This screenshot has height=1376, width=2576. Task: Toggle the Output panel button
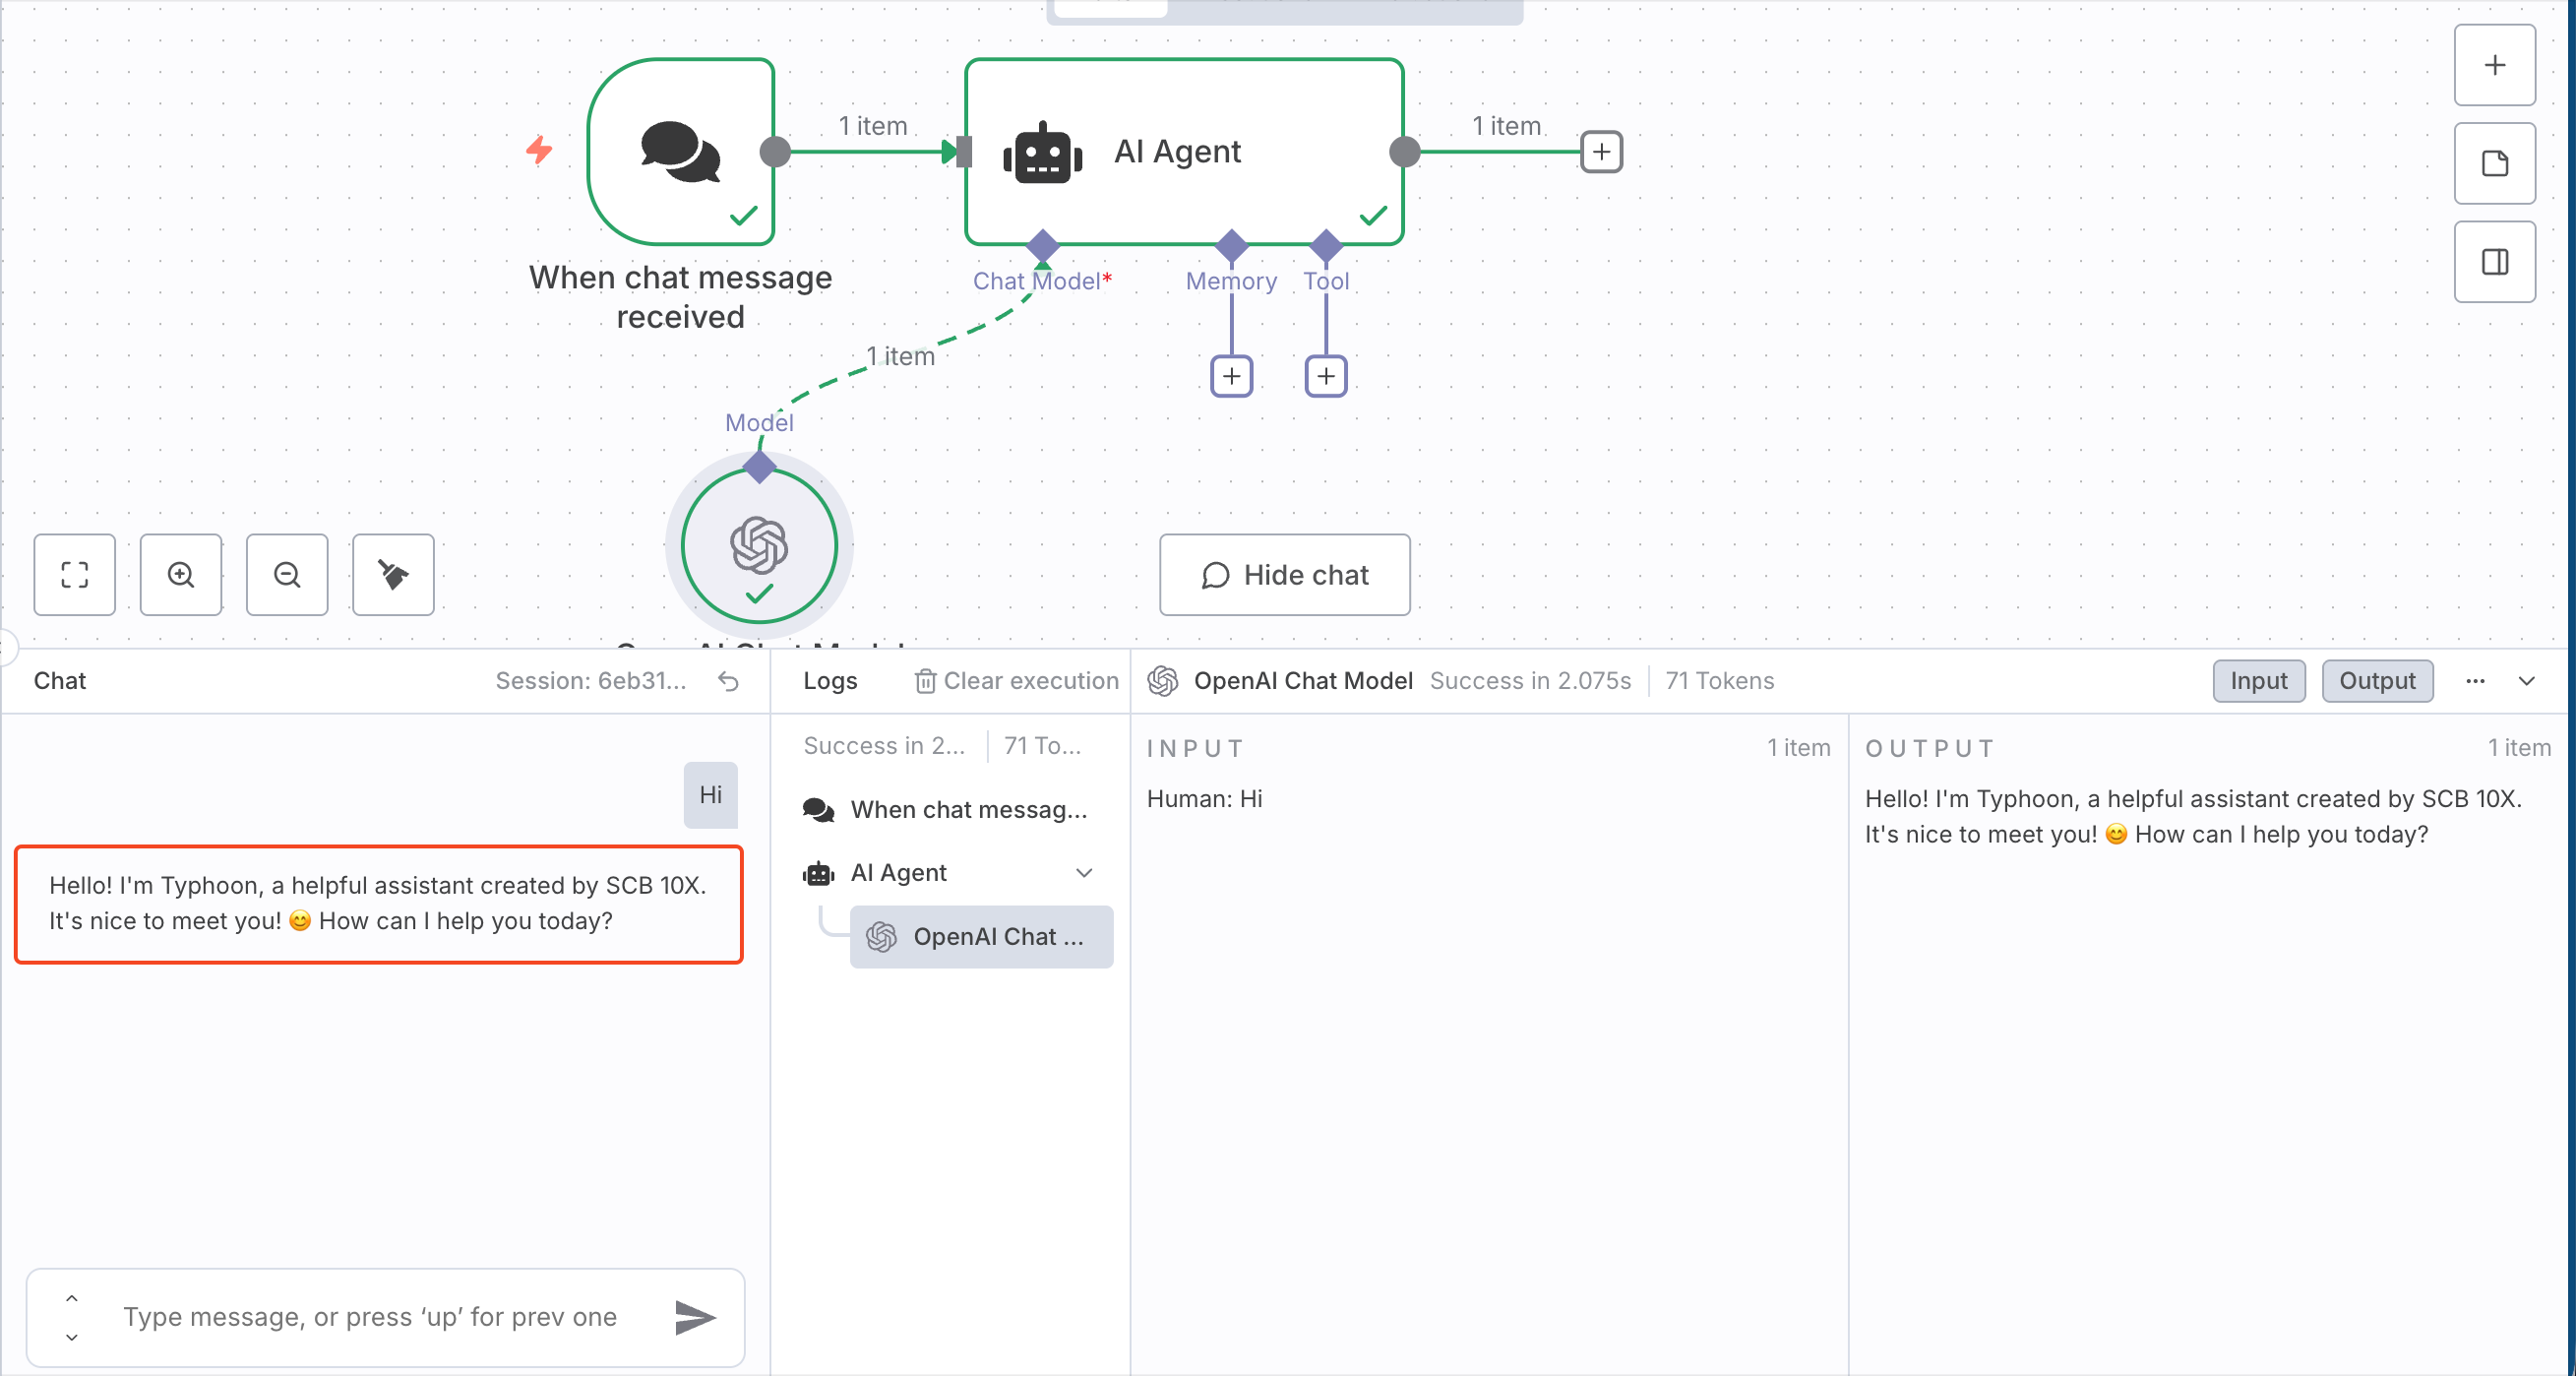point(2376,681)
